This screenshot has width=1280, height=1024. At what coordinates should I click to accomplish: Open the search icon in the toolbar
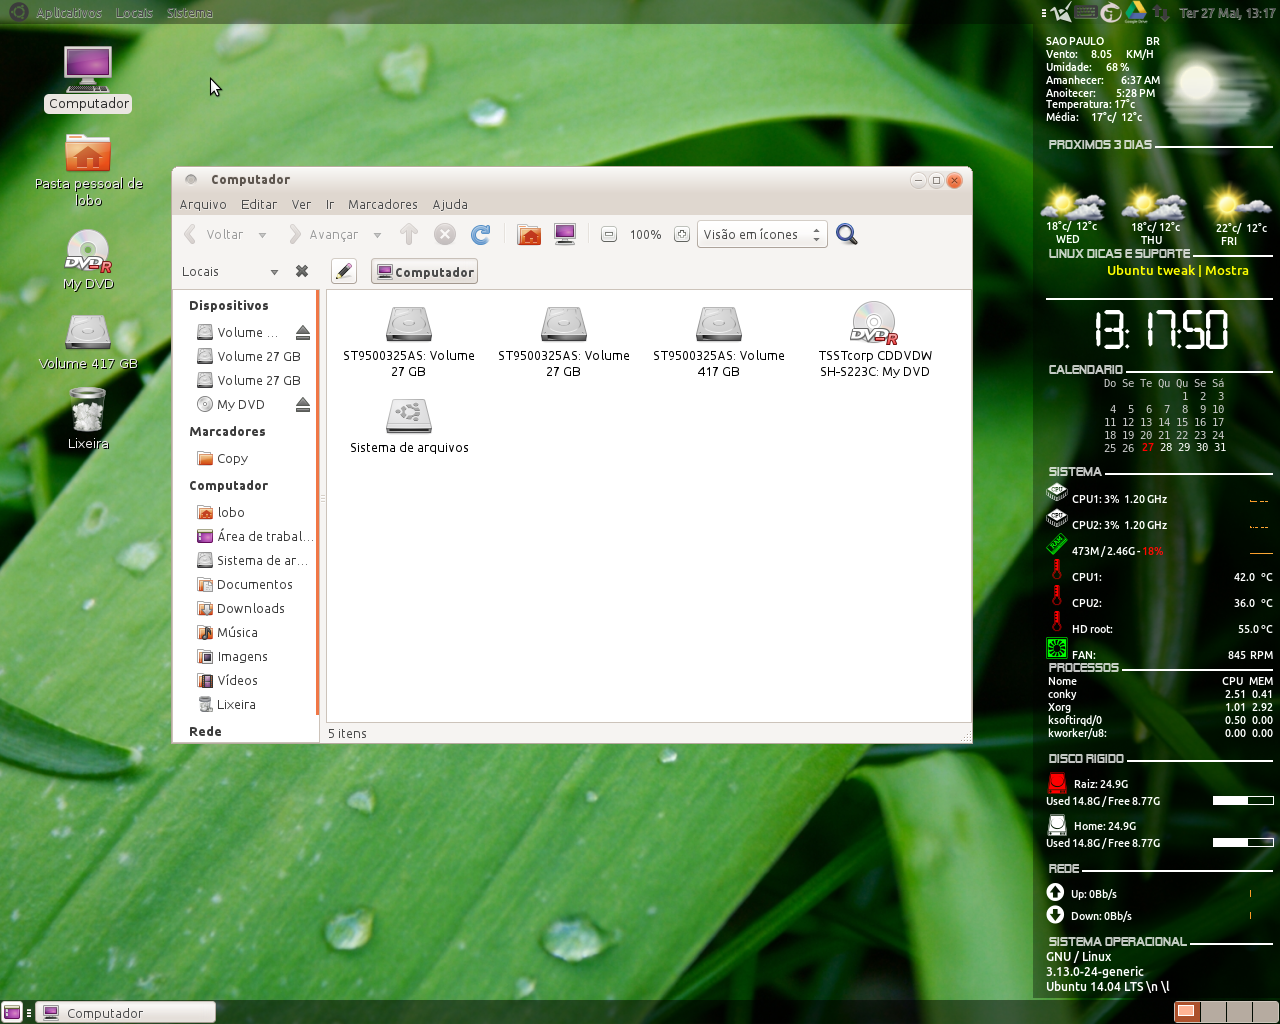[x=846, y=234]
